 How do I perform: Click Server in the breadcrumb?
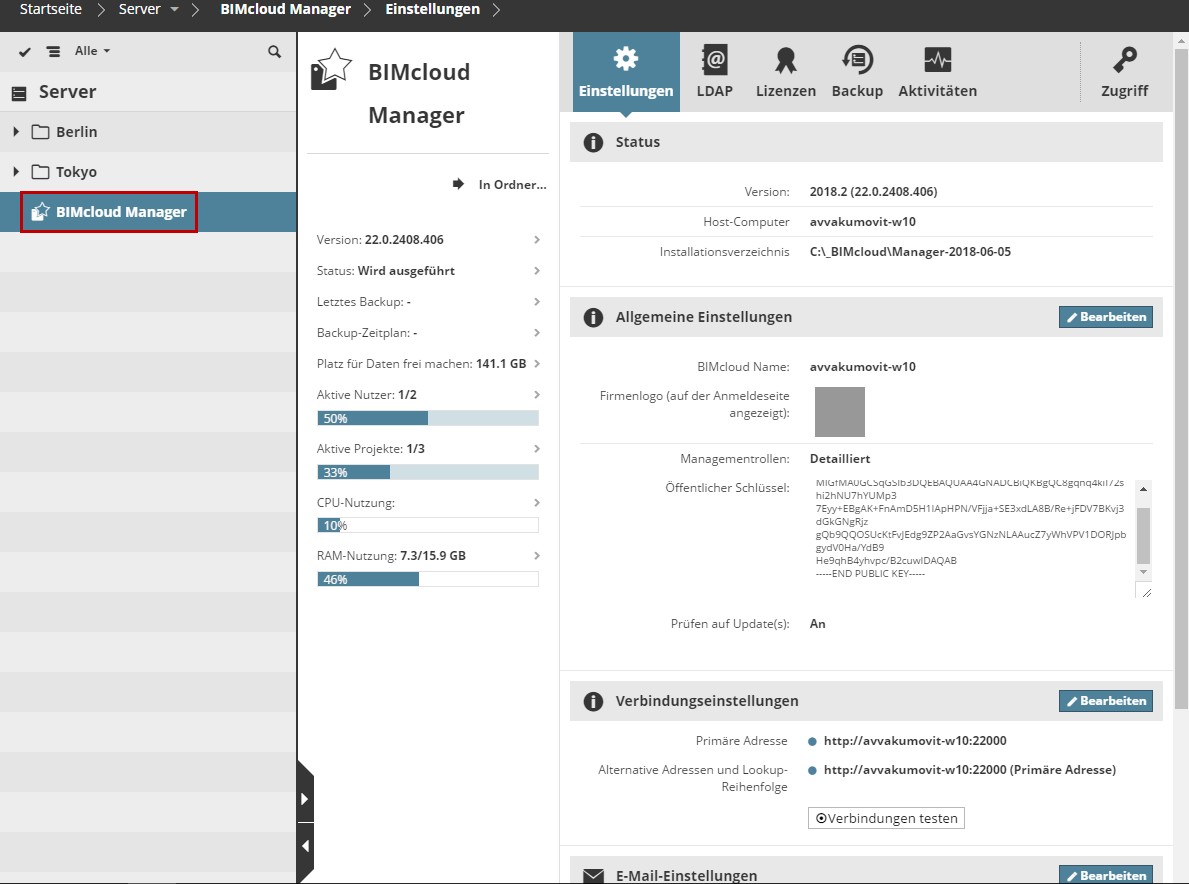[x=140, y=10]
